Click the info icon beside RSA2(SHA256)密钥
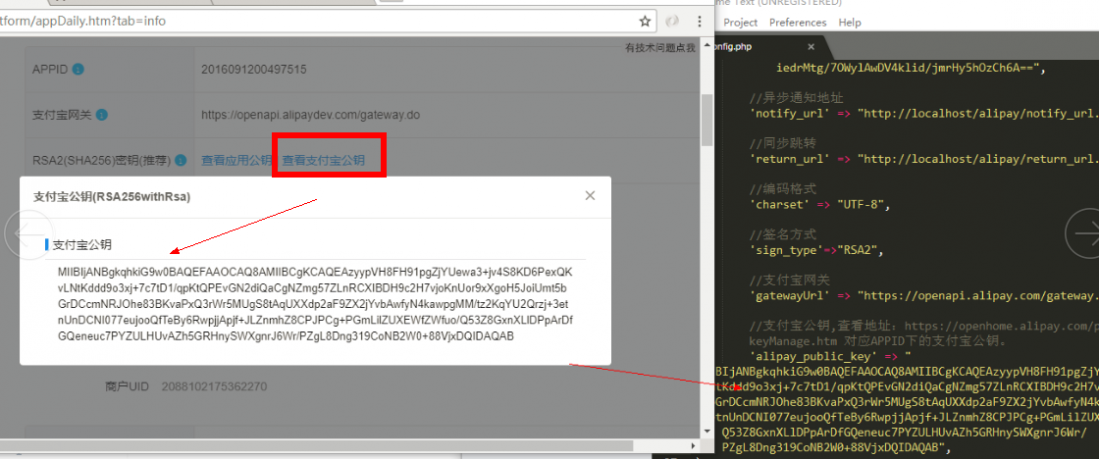 coord(181,160)
